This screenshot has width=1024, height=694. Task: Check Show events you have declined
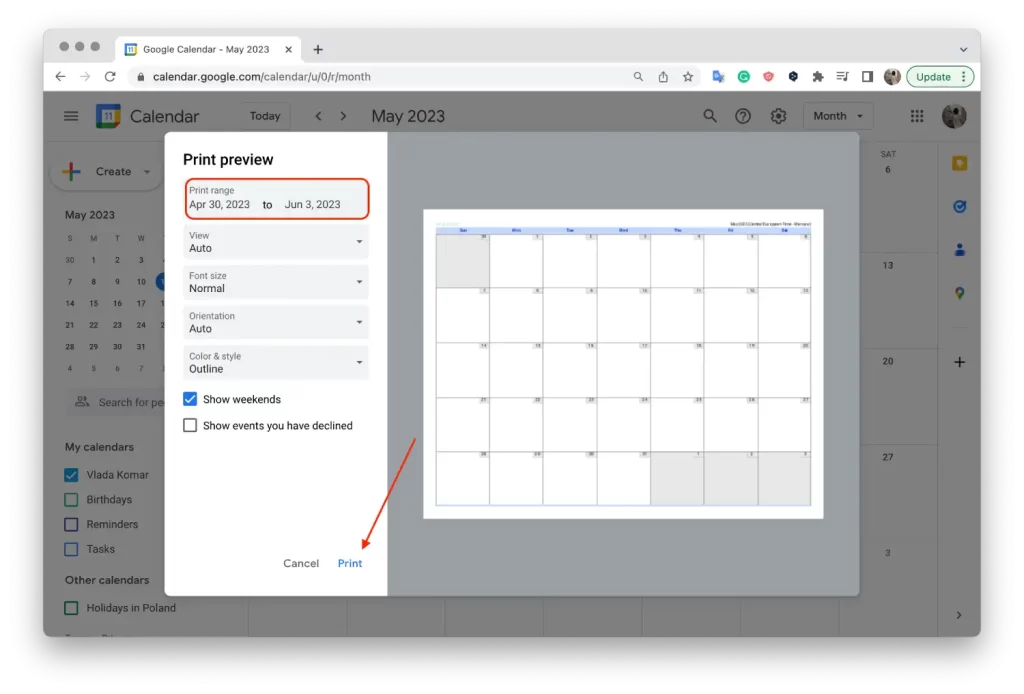[190, 425]
